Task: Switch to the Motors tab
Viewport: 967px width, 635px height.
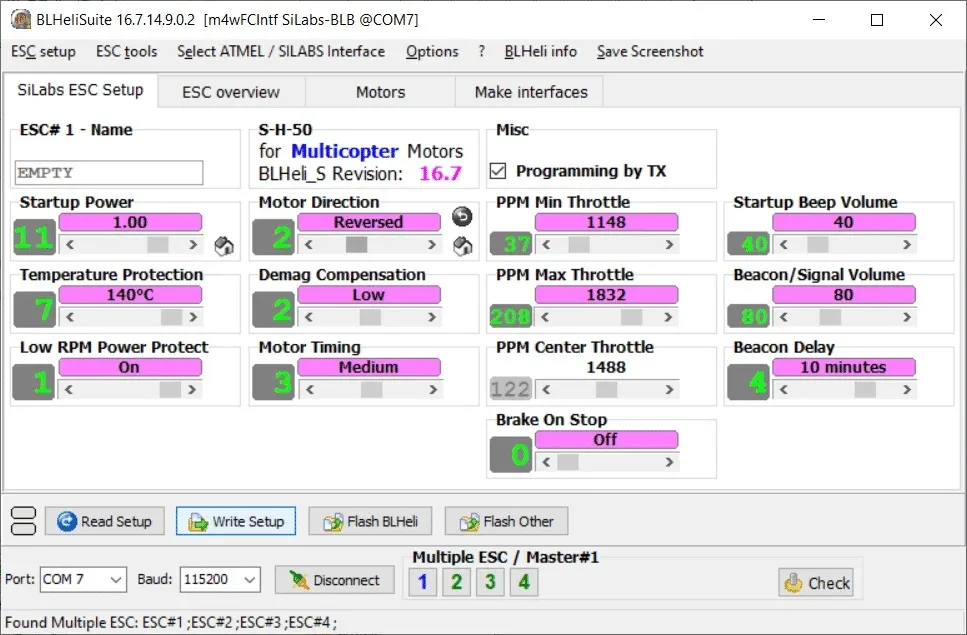Action: 380,92
